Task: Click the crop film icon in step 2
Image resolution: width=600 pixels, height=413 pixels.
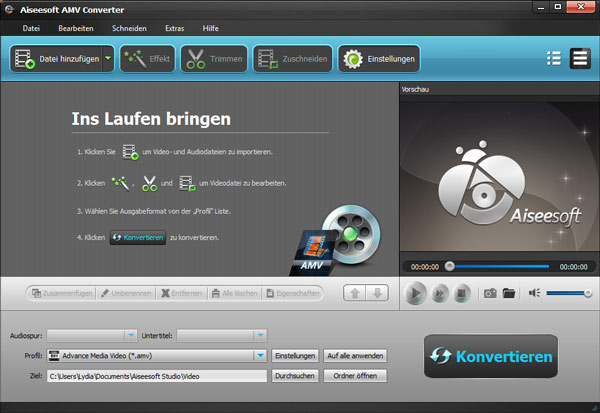Action: [x=188, y=183]
